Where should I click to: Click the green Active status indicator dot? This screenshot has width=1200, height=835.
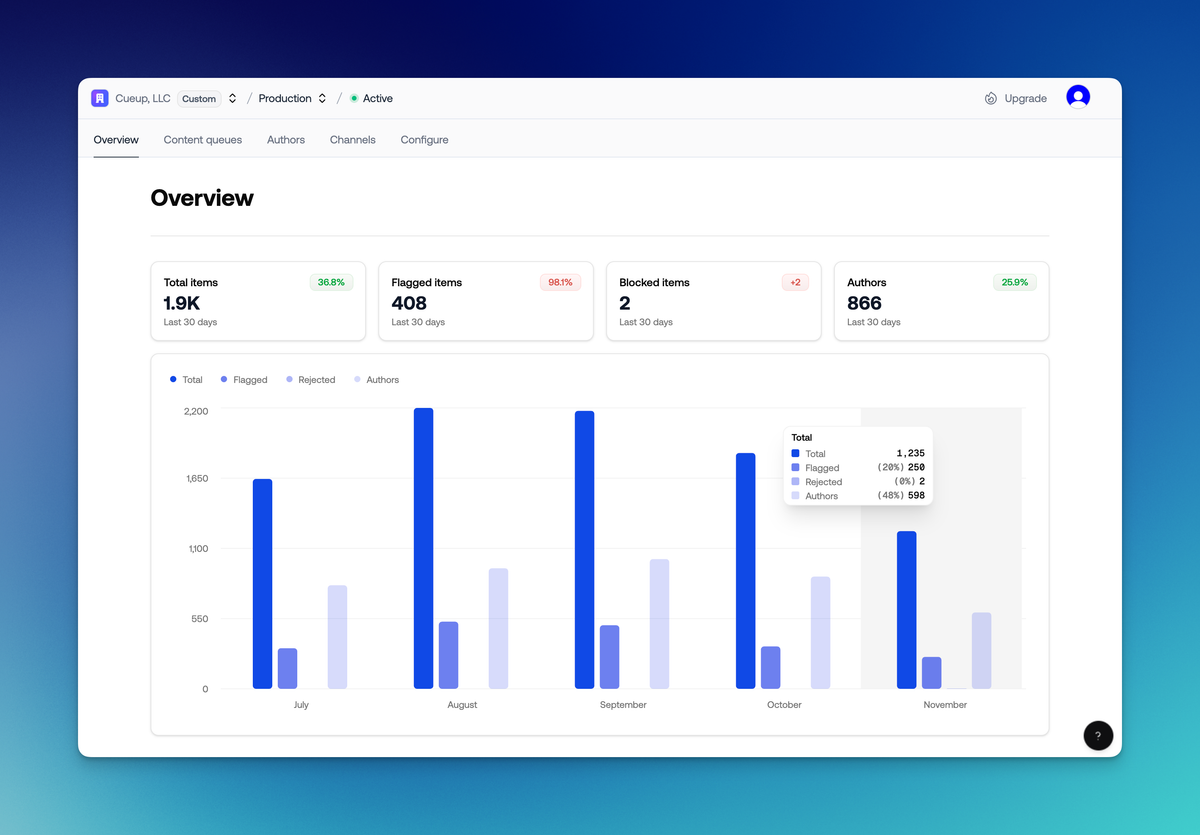click(355, 98)
